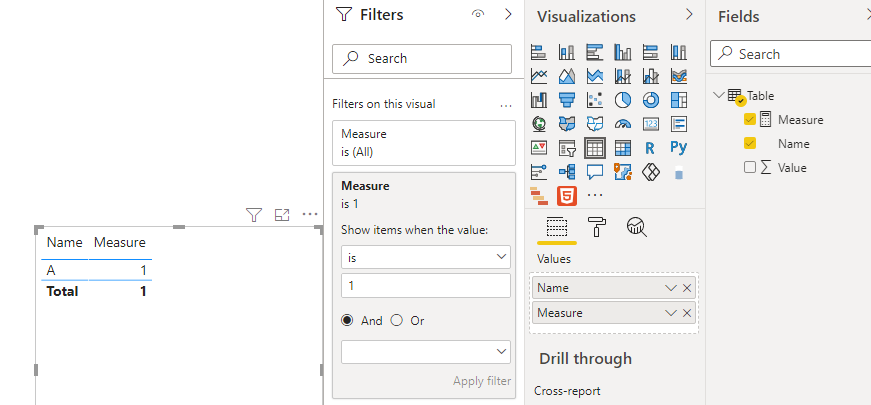Select the stacked column chart visualization
The image size is (871, 405).
(x=567, y=52)
